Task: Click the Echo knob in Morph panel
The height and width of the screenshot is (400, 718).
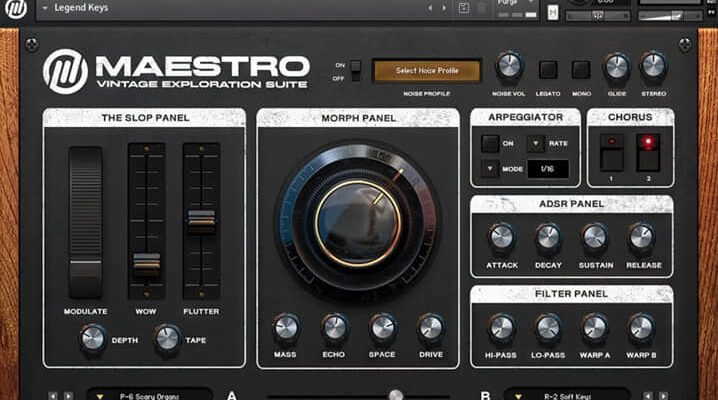Action: (x=334, y=327)
